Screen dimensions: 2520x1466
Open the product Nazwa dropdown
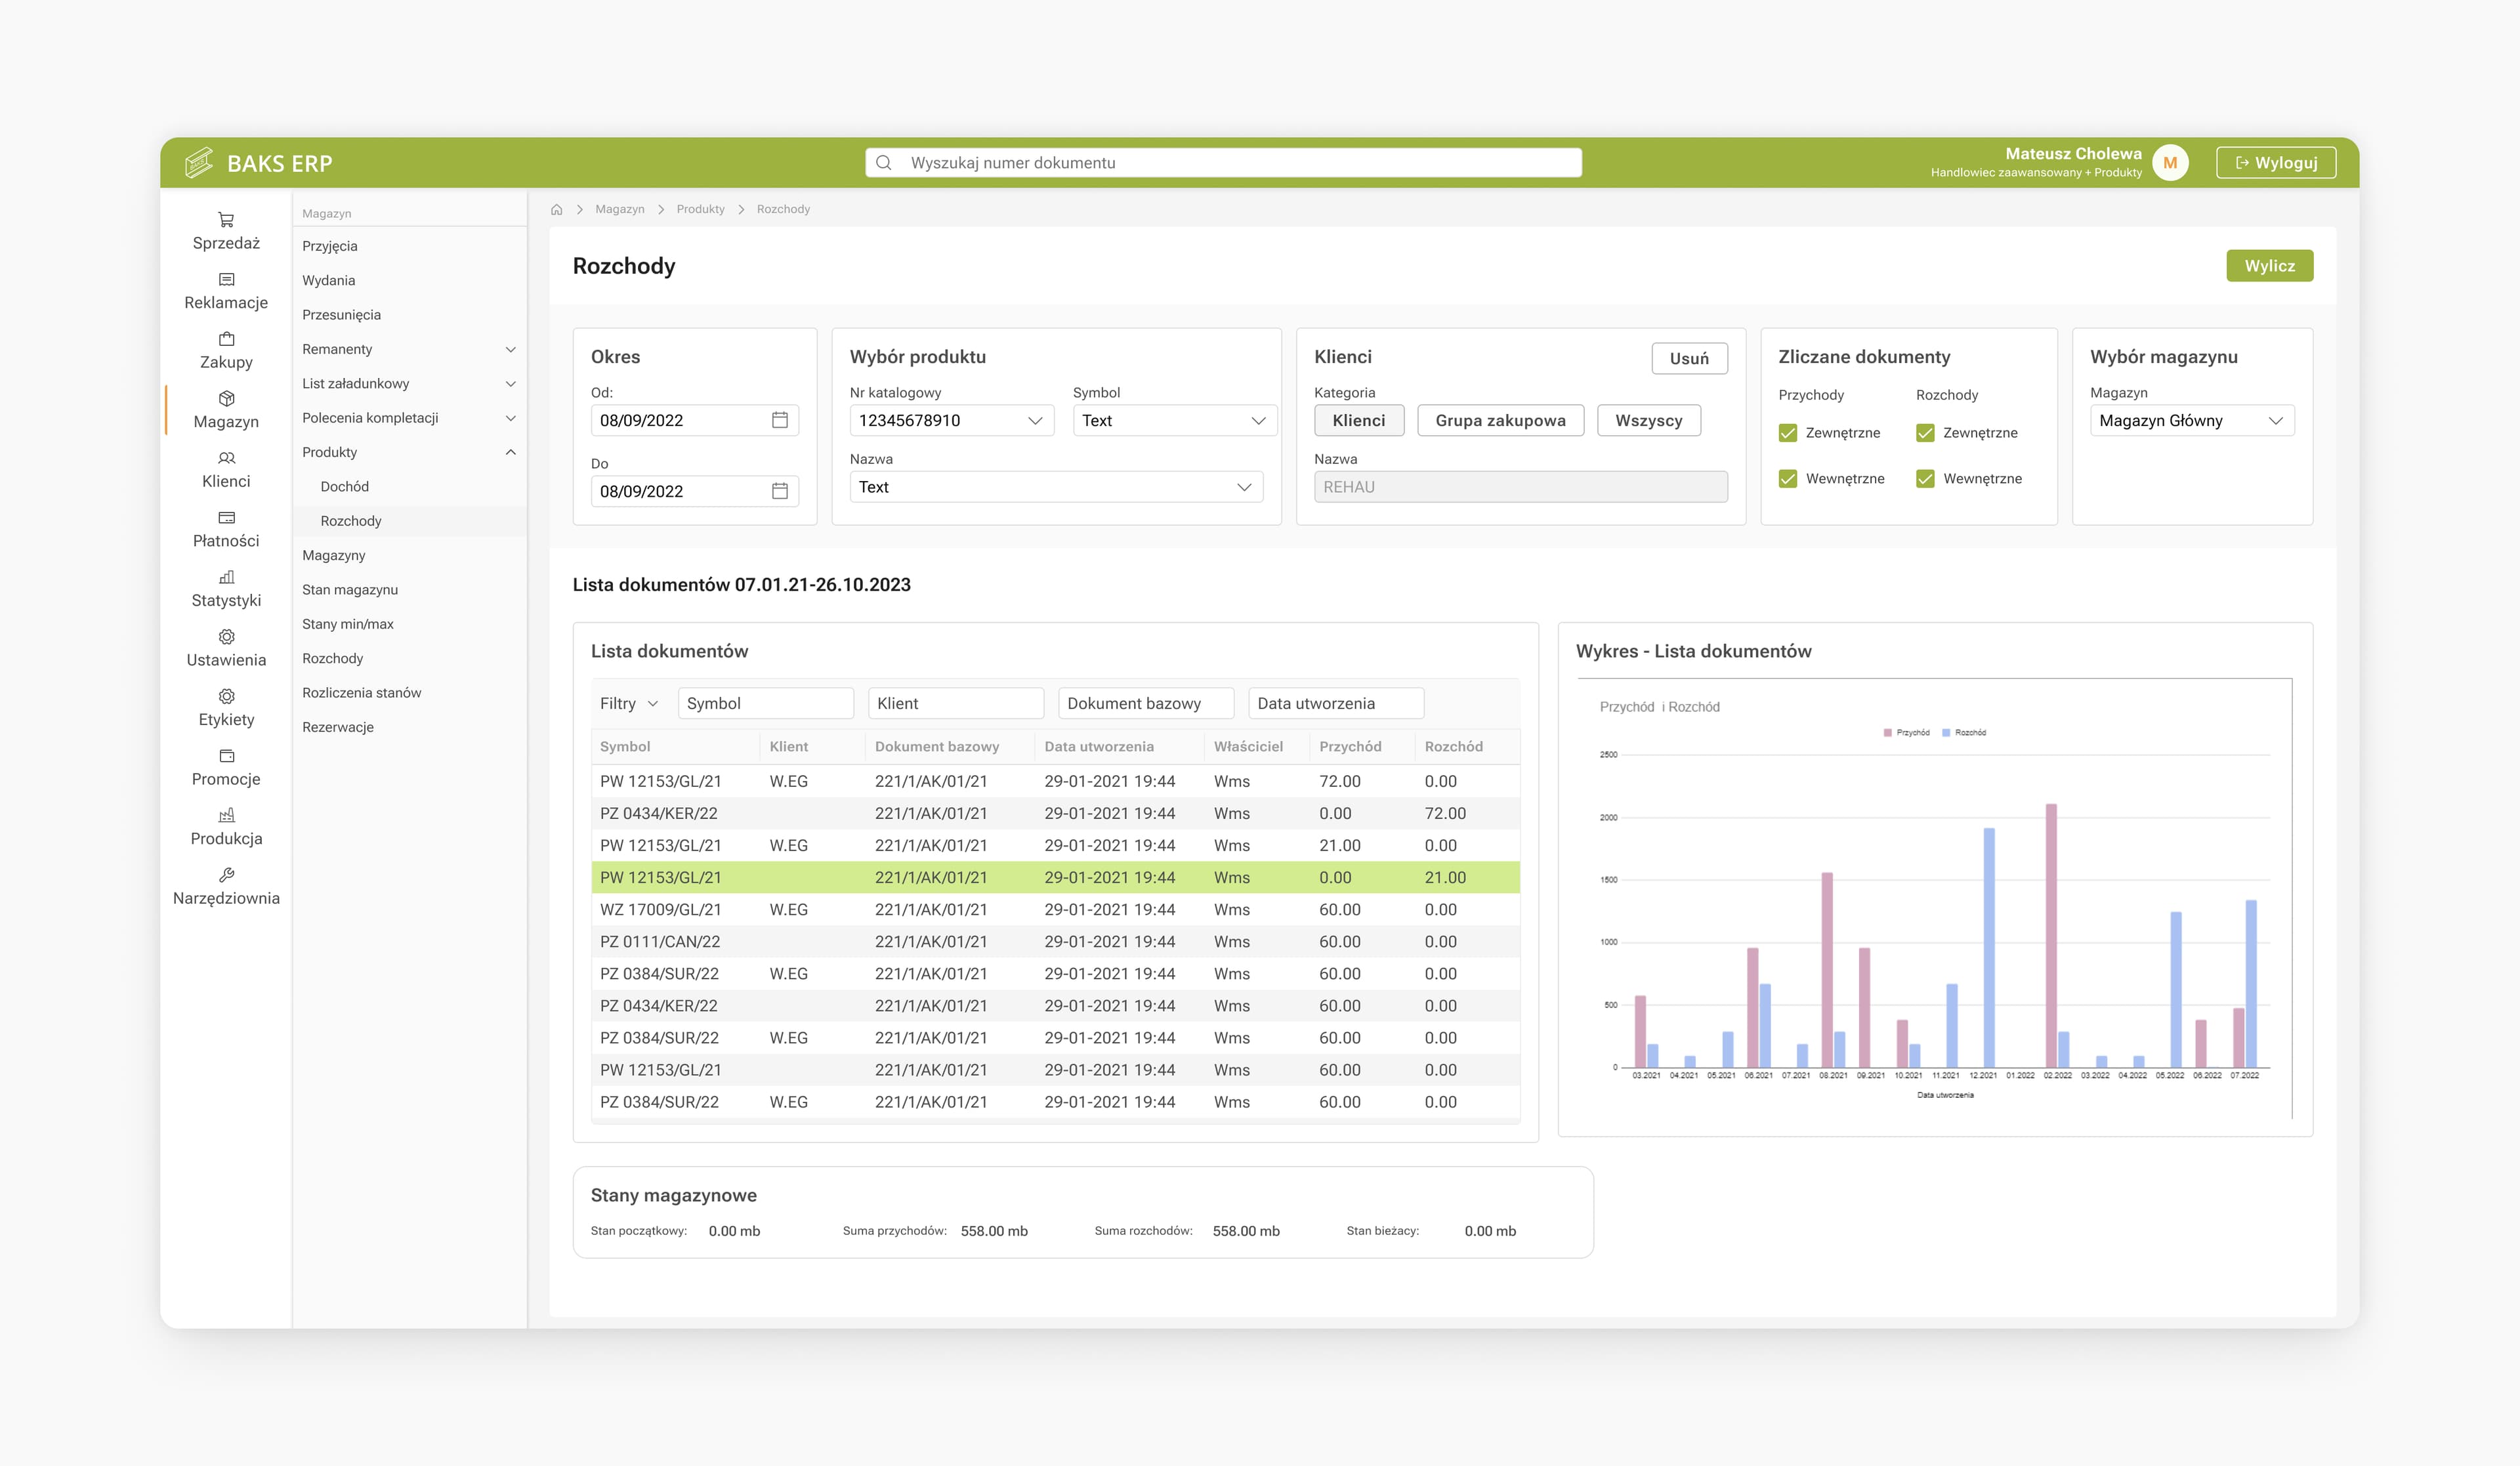click(x=1056, y=487)
